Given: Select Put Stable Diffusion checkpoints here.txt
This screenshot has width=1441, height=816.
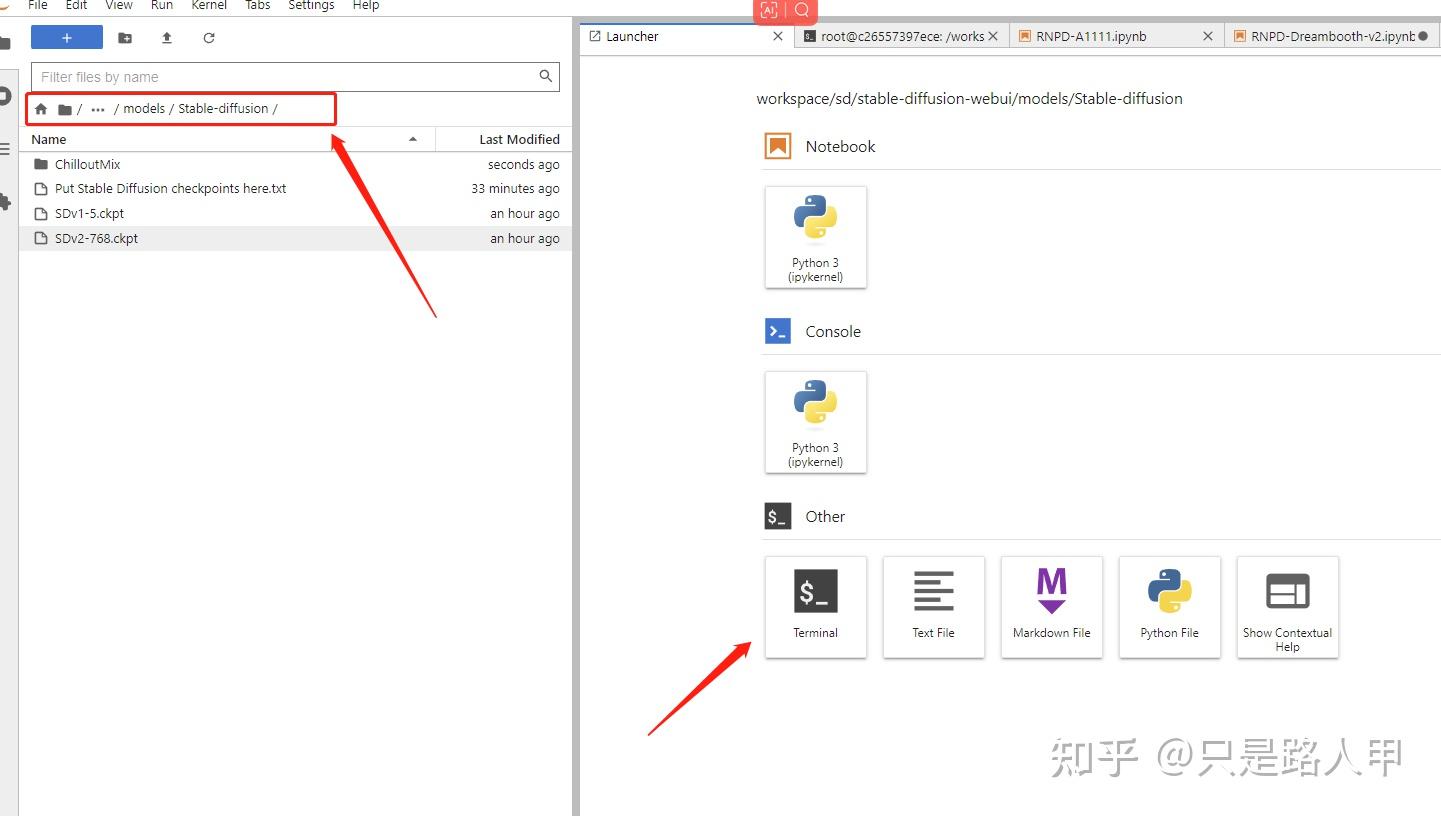Looking at the screenshot, I should click(295, 188).
